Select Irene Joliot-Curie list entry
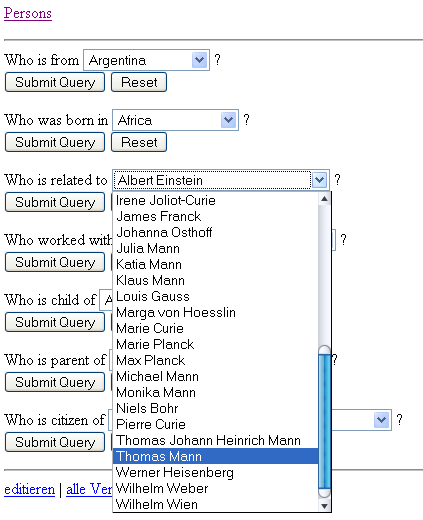This screenshot has height=520, width=423. [x=216, y=200]
